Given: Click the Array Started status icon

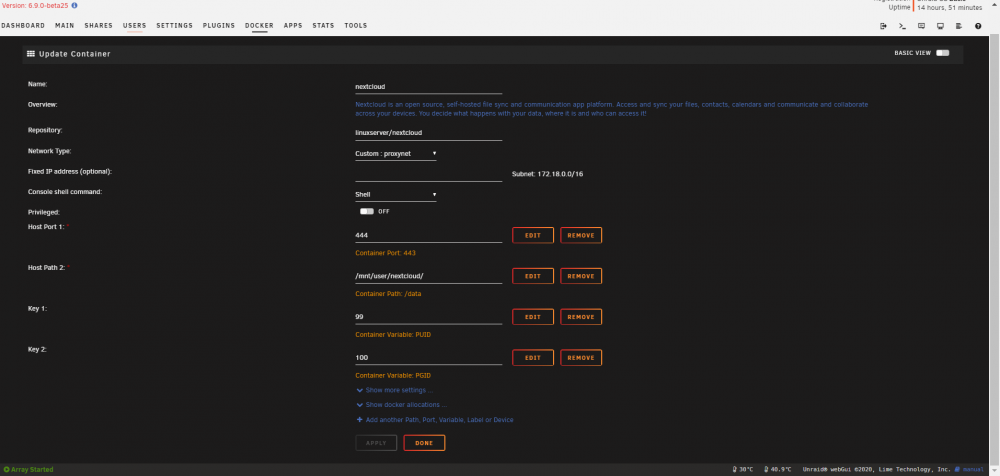Looking at the screenshot, I should 6,470.
